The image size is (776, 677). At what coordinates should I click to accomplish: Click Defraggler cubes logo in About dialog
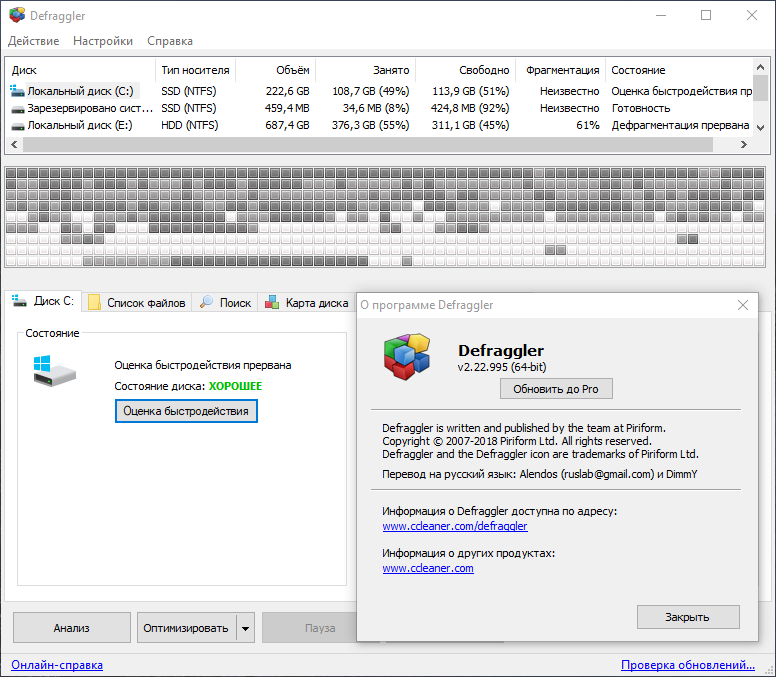point(407,356)
